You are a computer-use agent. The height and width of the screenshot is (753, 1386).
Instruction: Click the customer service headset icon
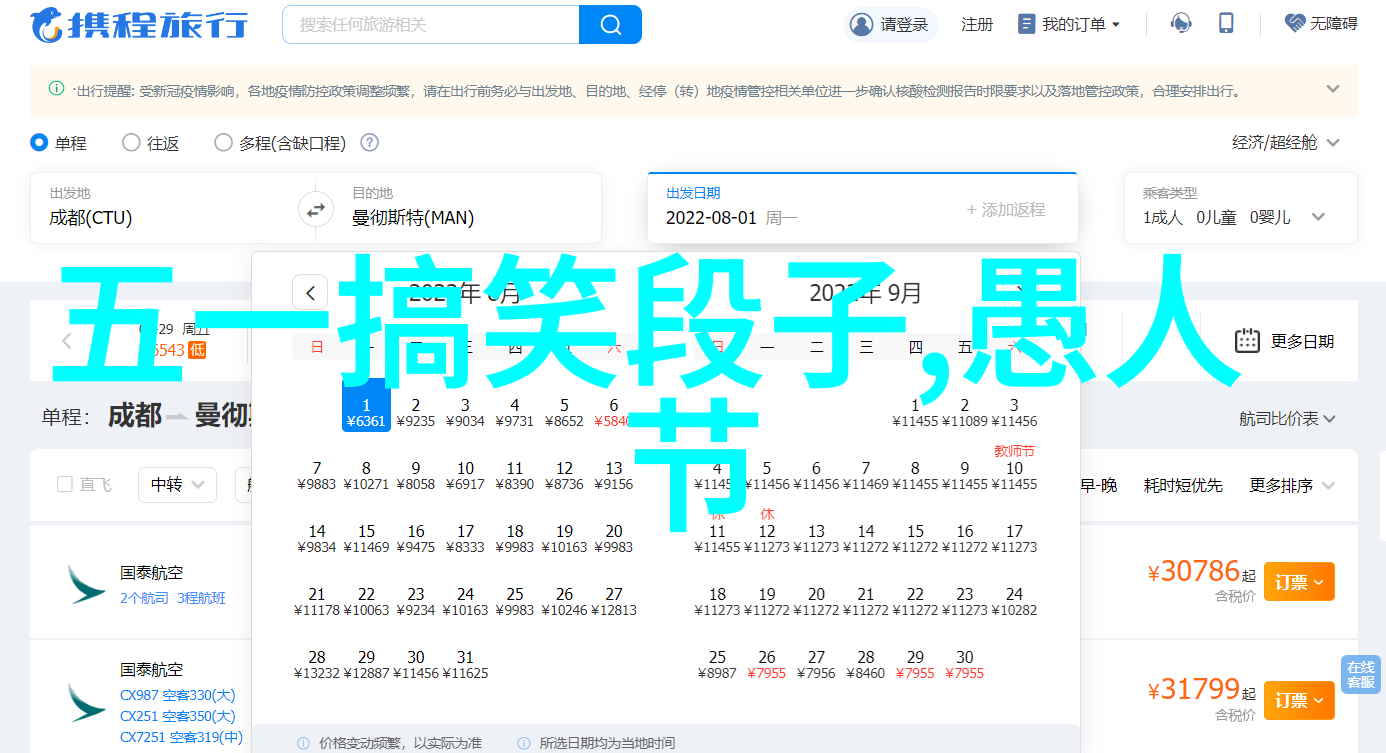pos(1182,24)
